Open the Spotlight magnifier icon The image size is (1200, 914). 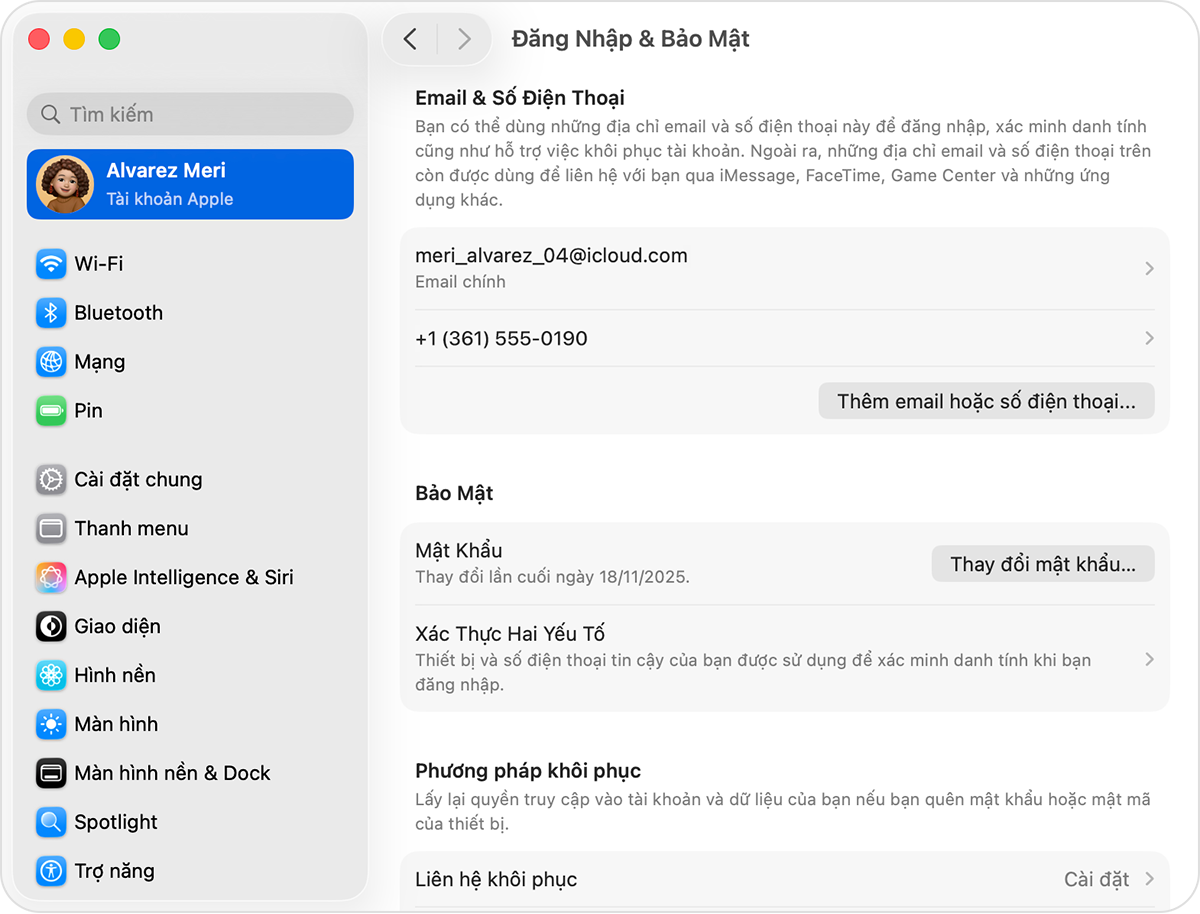click(51, 822)
